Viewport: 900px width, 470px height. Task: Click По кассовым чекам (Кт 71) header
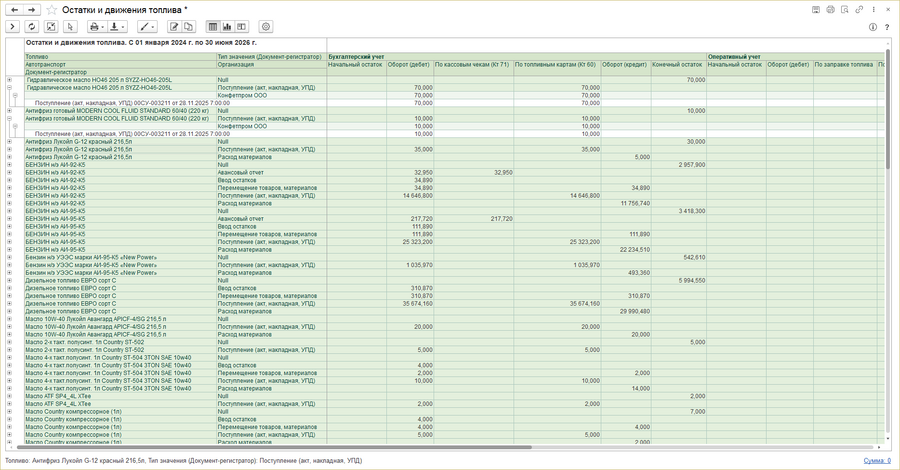click(473, 65)
